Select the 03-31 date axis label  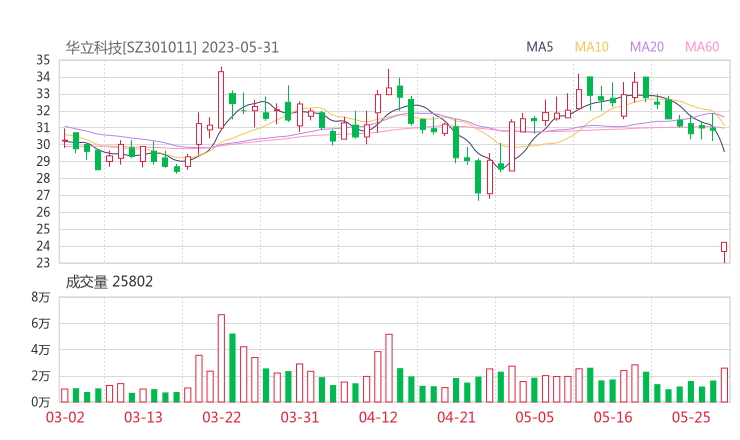pyautogui.click(x=300, y=417)
